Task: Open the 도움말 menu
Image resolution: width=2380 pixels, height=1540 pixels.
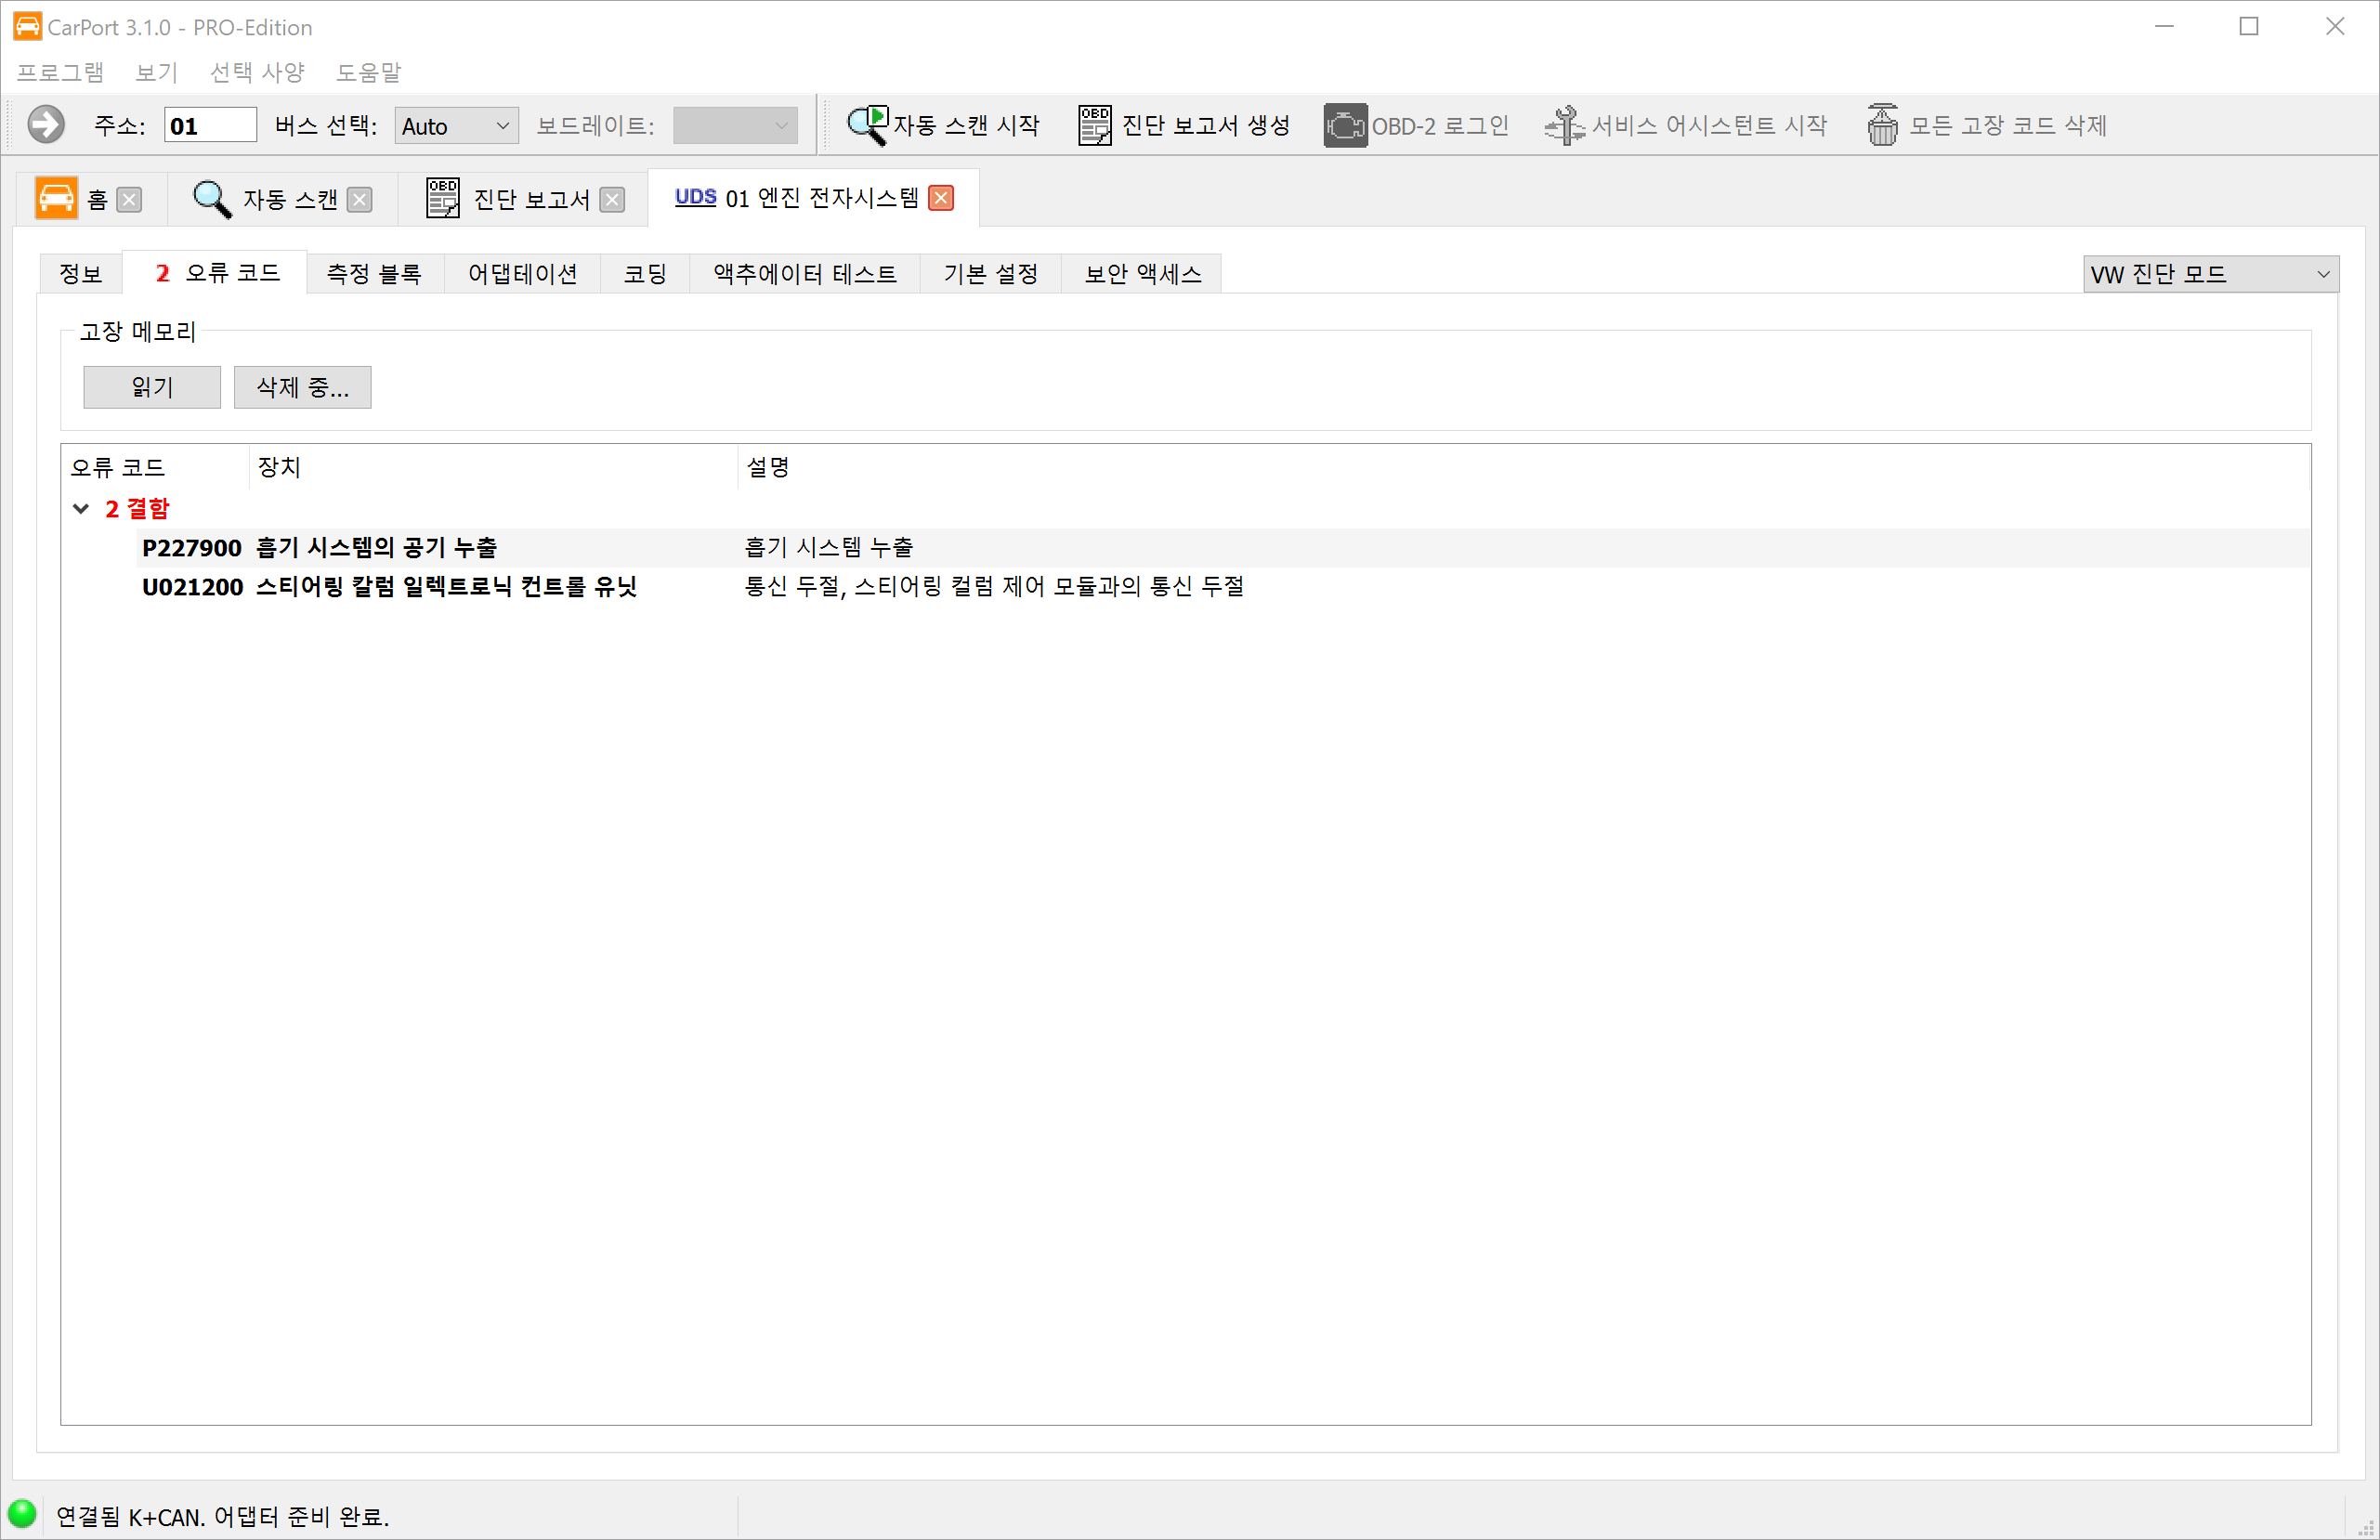Action: [x=368, y=71]
